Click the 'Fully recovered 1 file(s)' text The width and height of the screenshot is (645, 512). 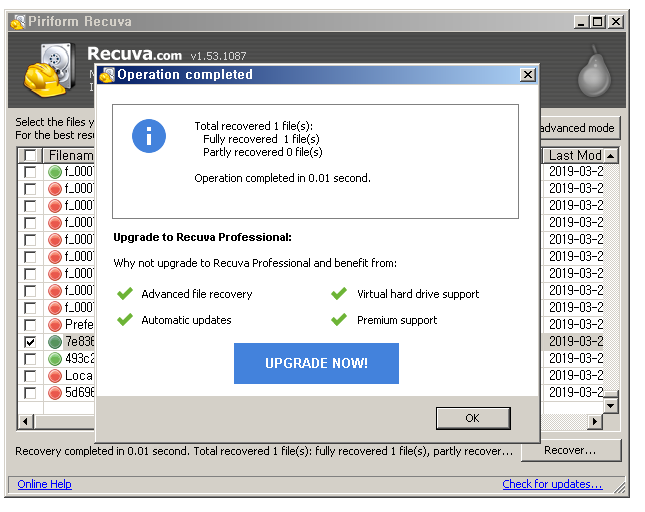click(x=261, y=139)
